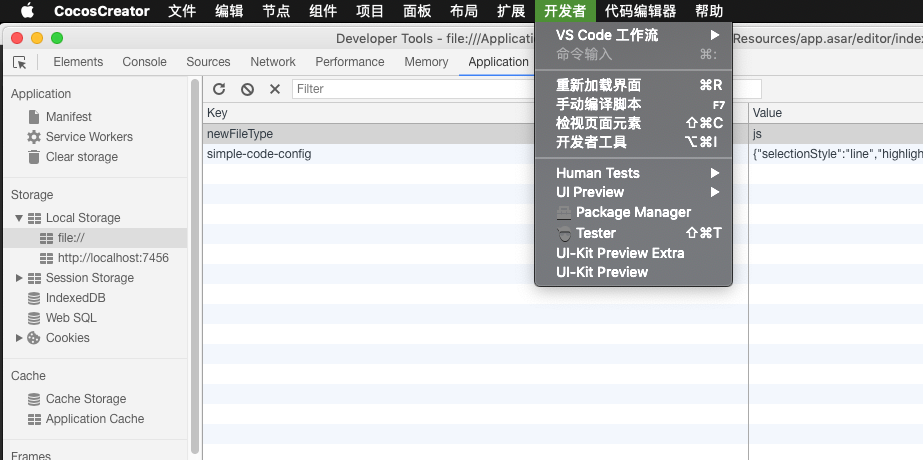Viewport: 923px width, 460px height.
Task: Select http://localhost:7456 storage origin
Action: click(113, 258)
